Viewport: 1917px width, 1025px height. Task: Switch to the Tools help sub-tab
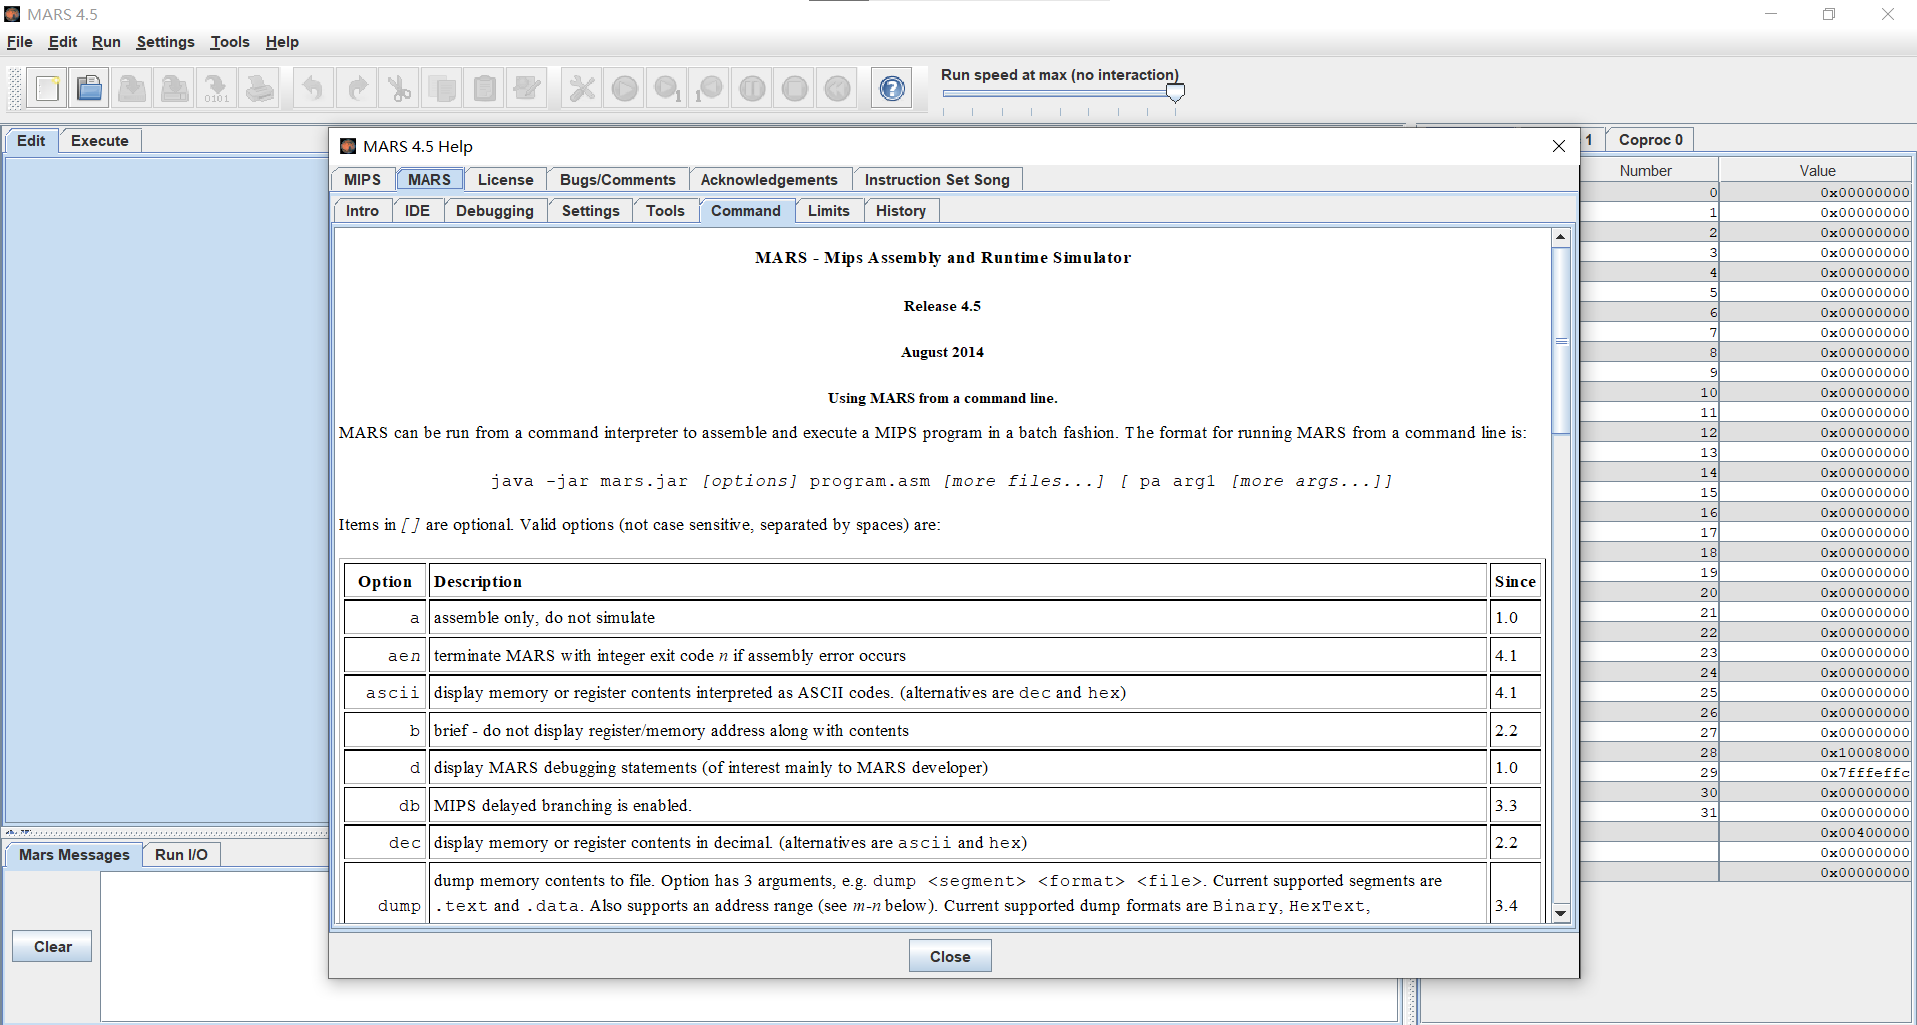(665, 211)
